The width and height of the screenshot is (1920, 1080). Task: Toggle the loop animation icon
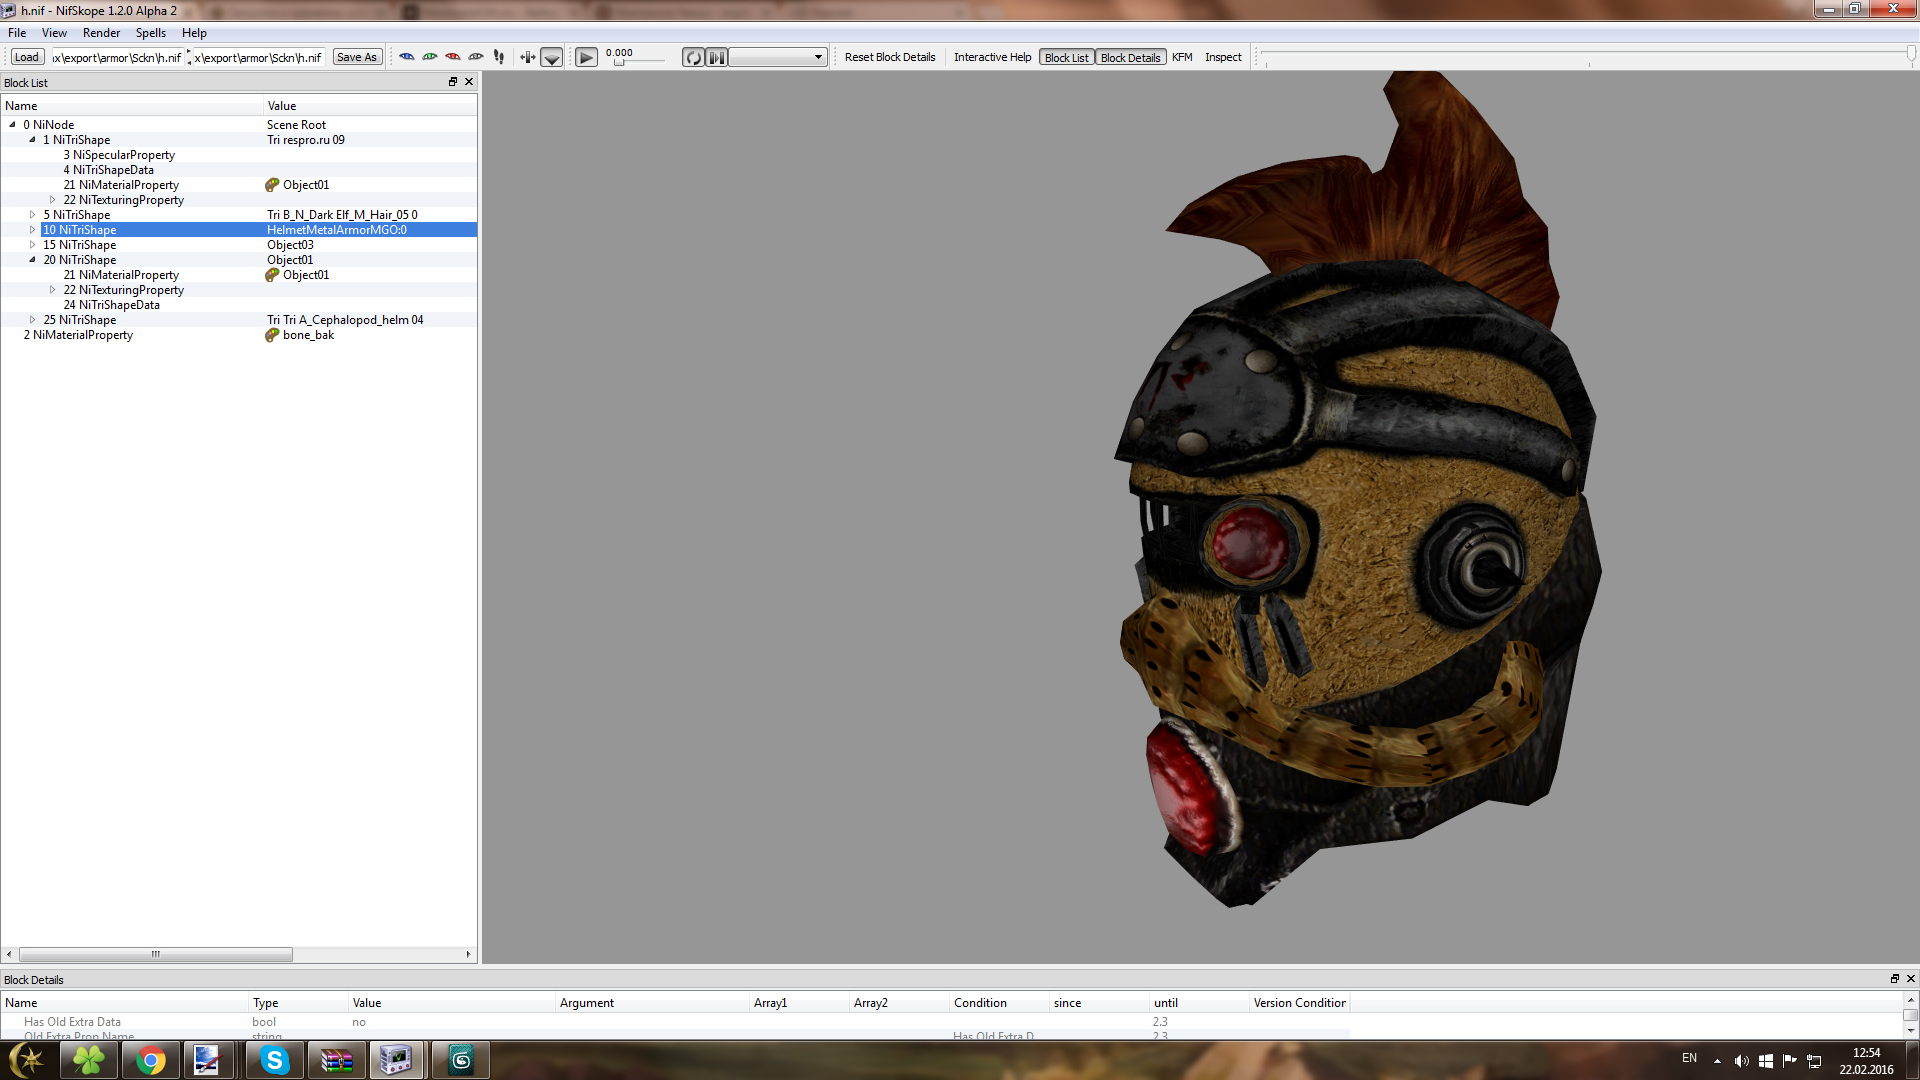coord(694,57)
